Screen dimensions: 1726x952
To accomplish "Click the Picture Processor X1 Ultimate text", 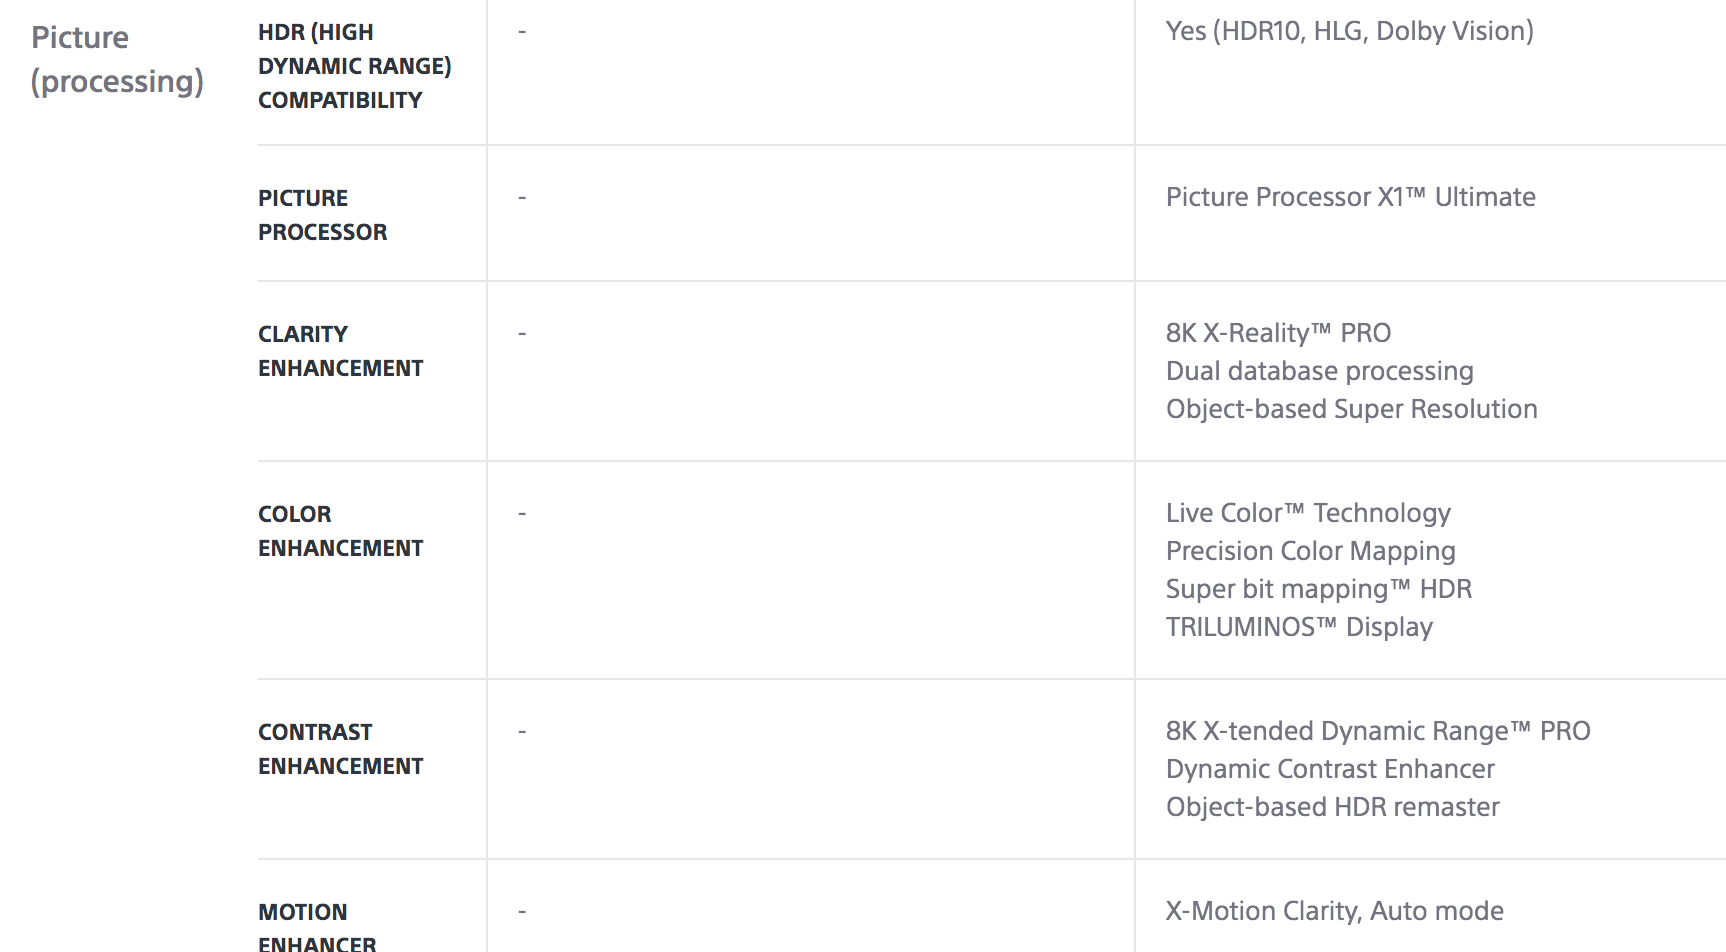I will tap(1350, 197).
